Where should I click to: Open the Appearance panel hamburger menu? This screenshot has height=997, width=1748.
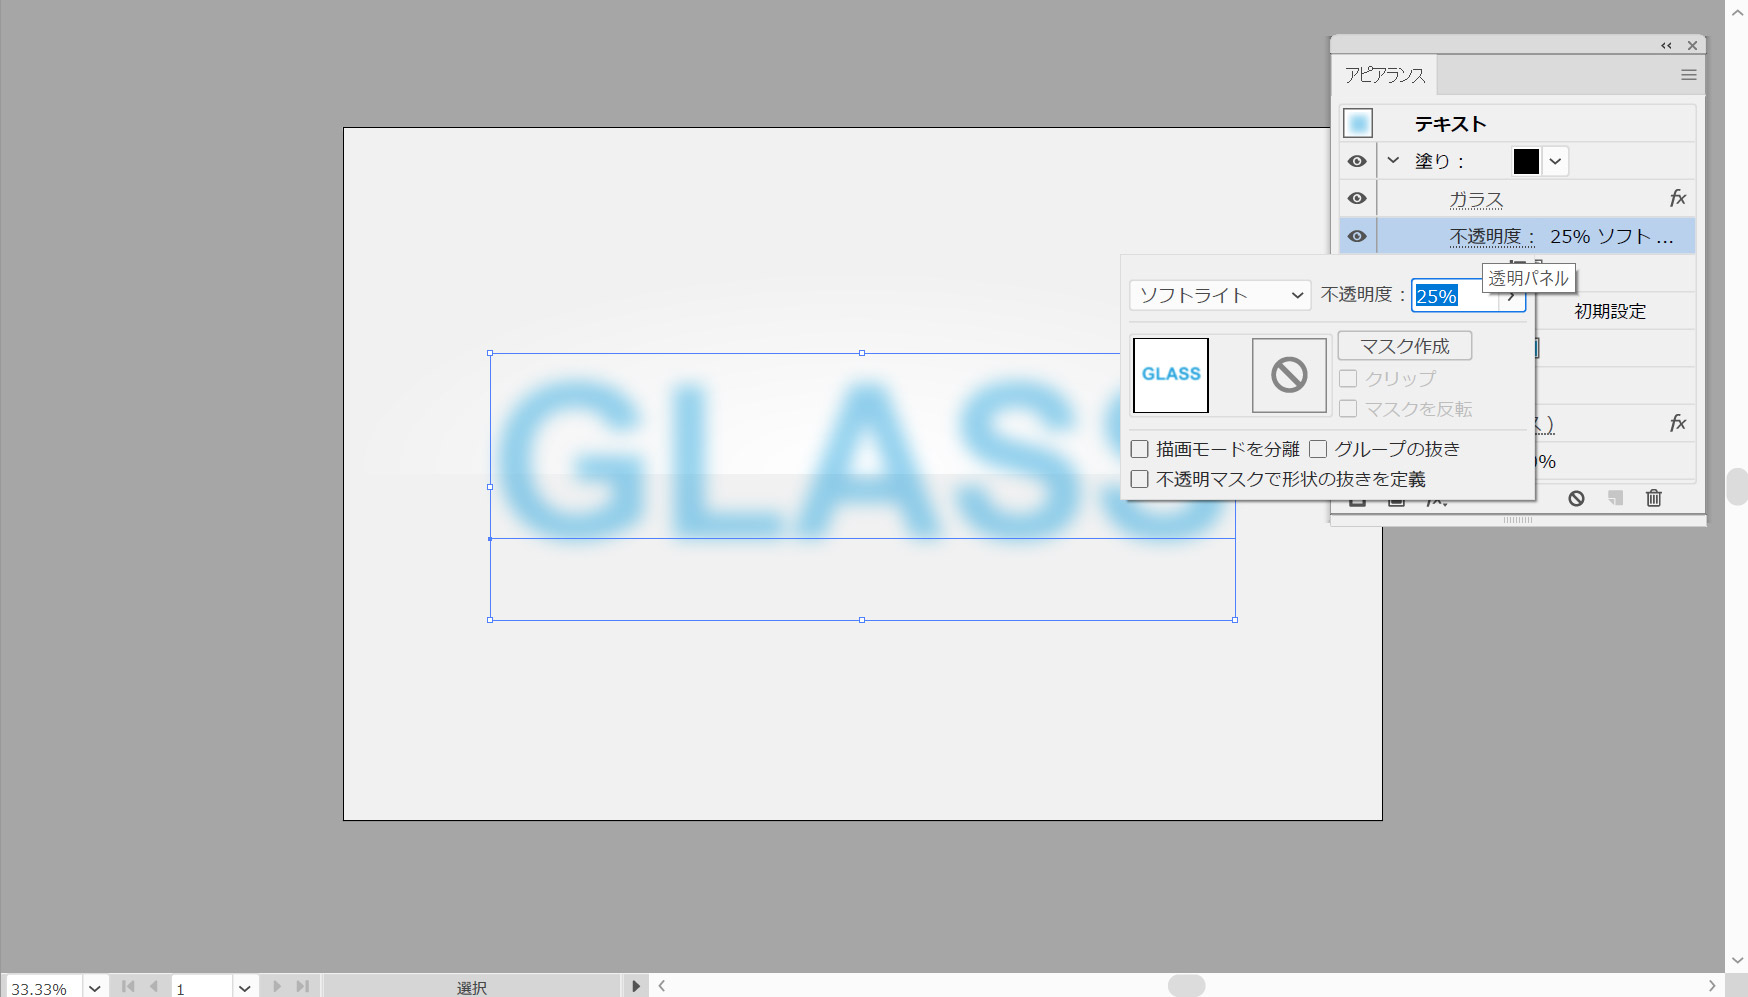1688,75
